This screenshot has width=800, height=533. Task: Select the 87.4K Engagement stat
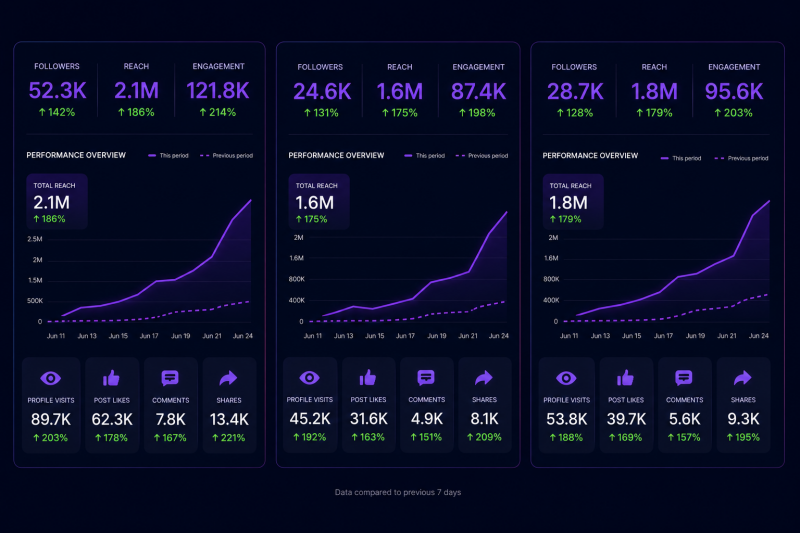(x=478, y=91)
